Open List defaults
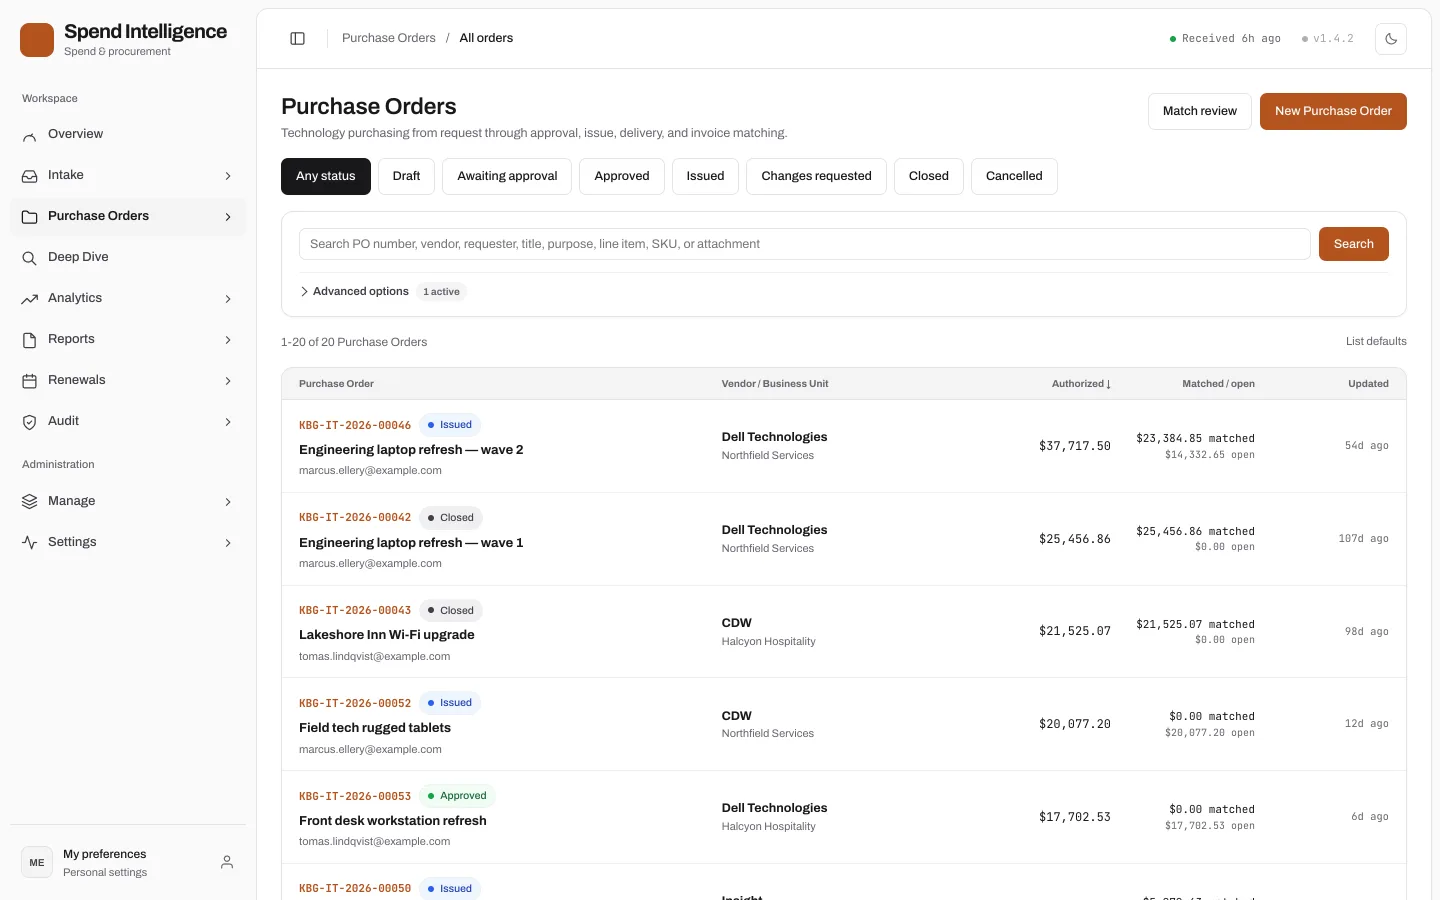Viewport: 1440px width, 900px height. 1376,342
